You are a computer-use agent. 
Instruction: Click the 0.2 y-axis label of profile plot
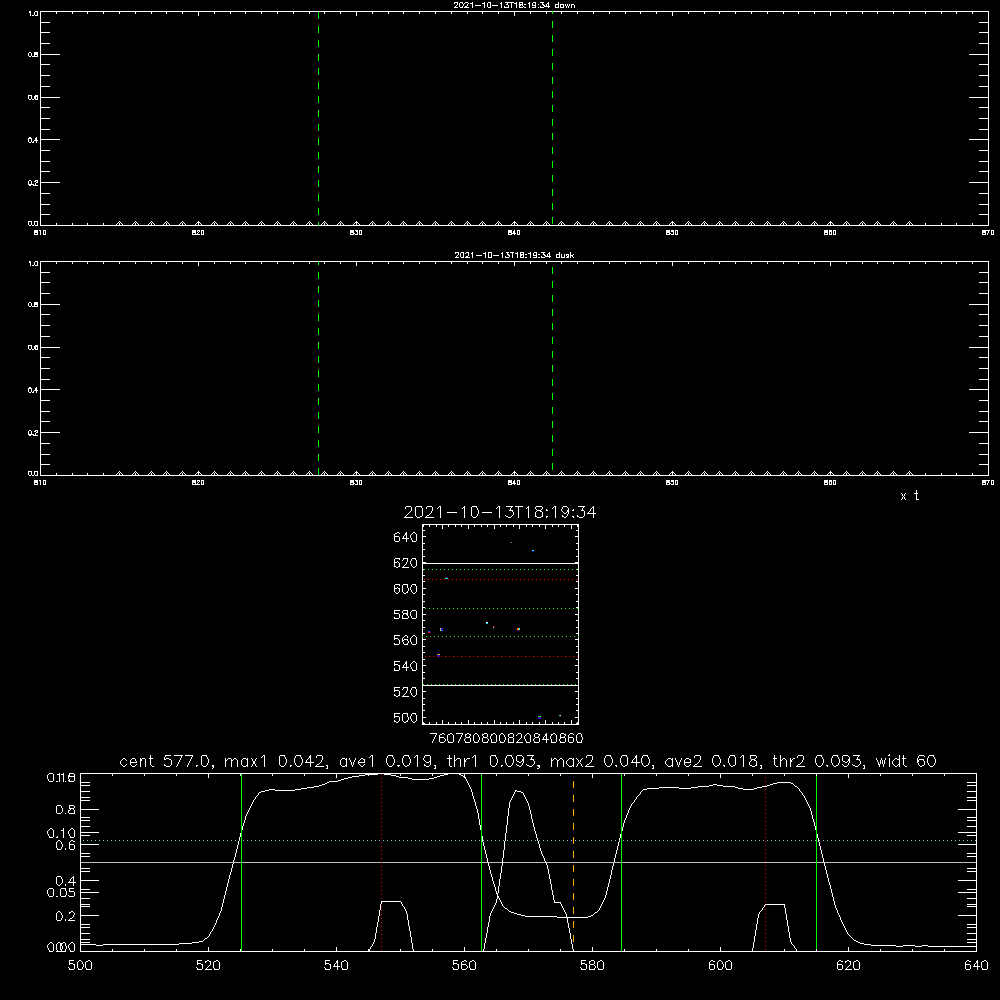click(66, 916)
